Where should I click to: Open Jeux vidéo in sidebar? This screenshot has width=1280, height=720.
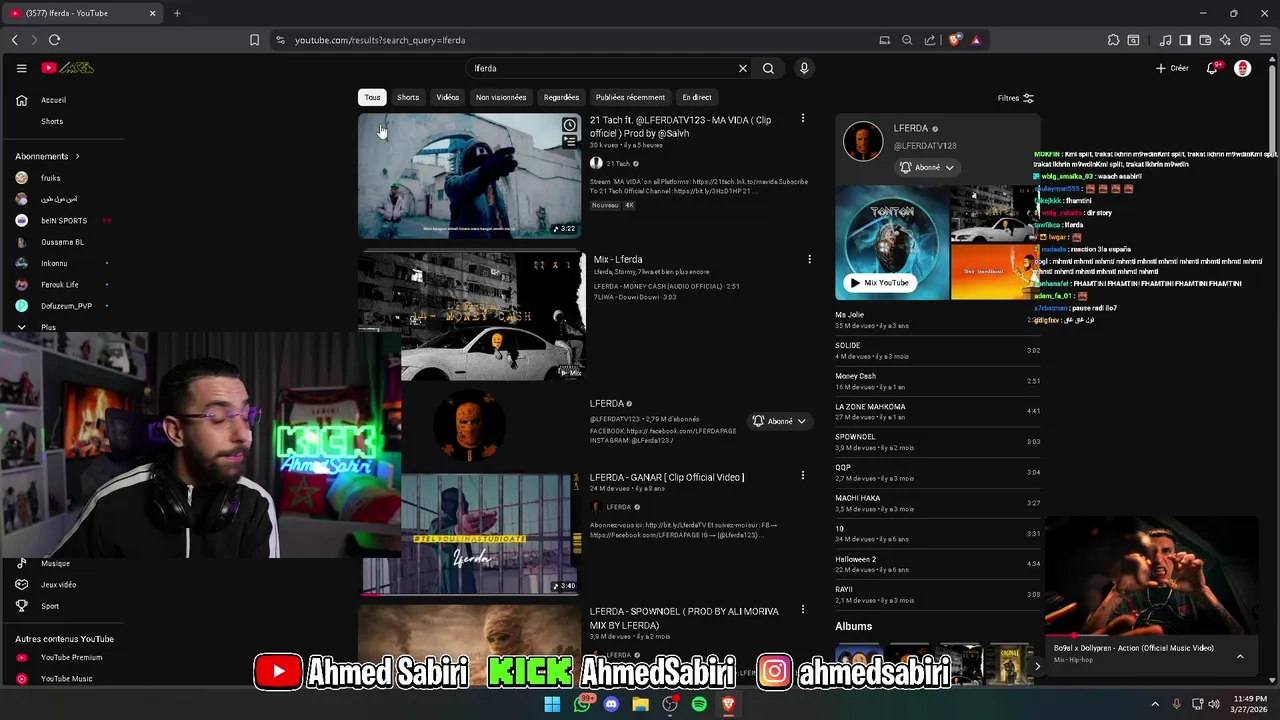click(58, 584)
